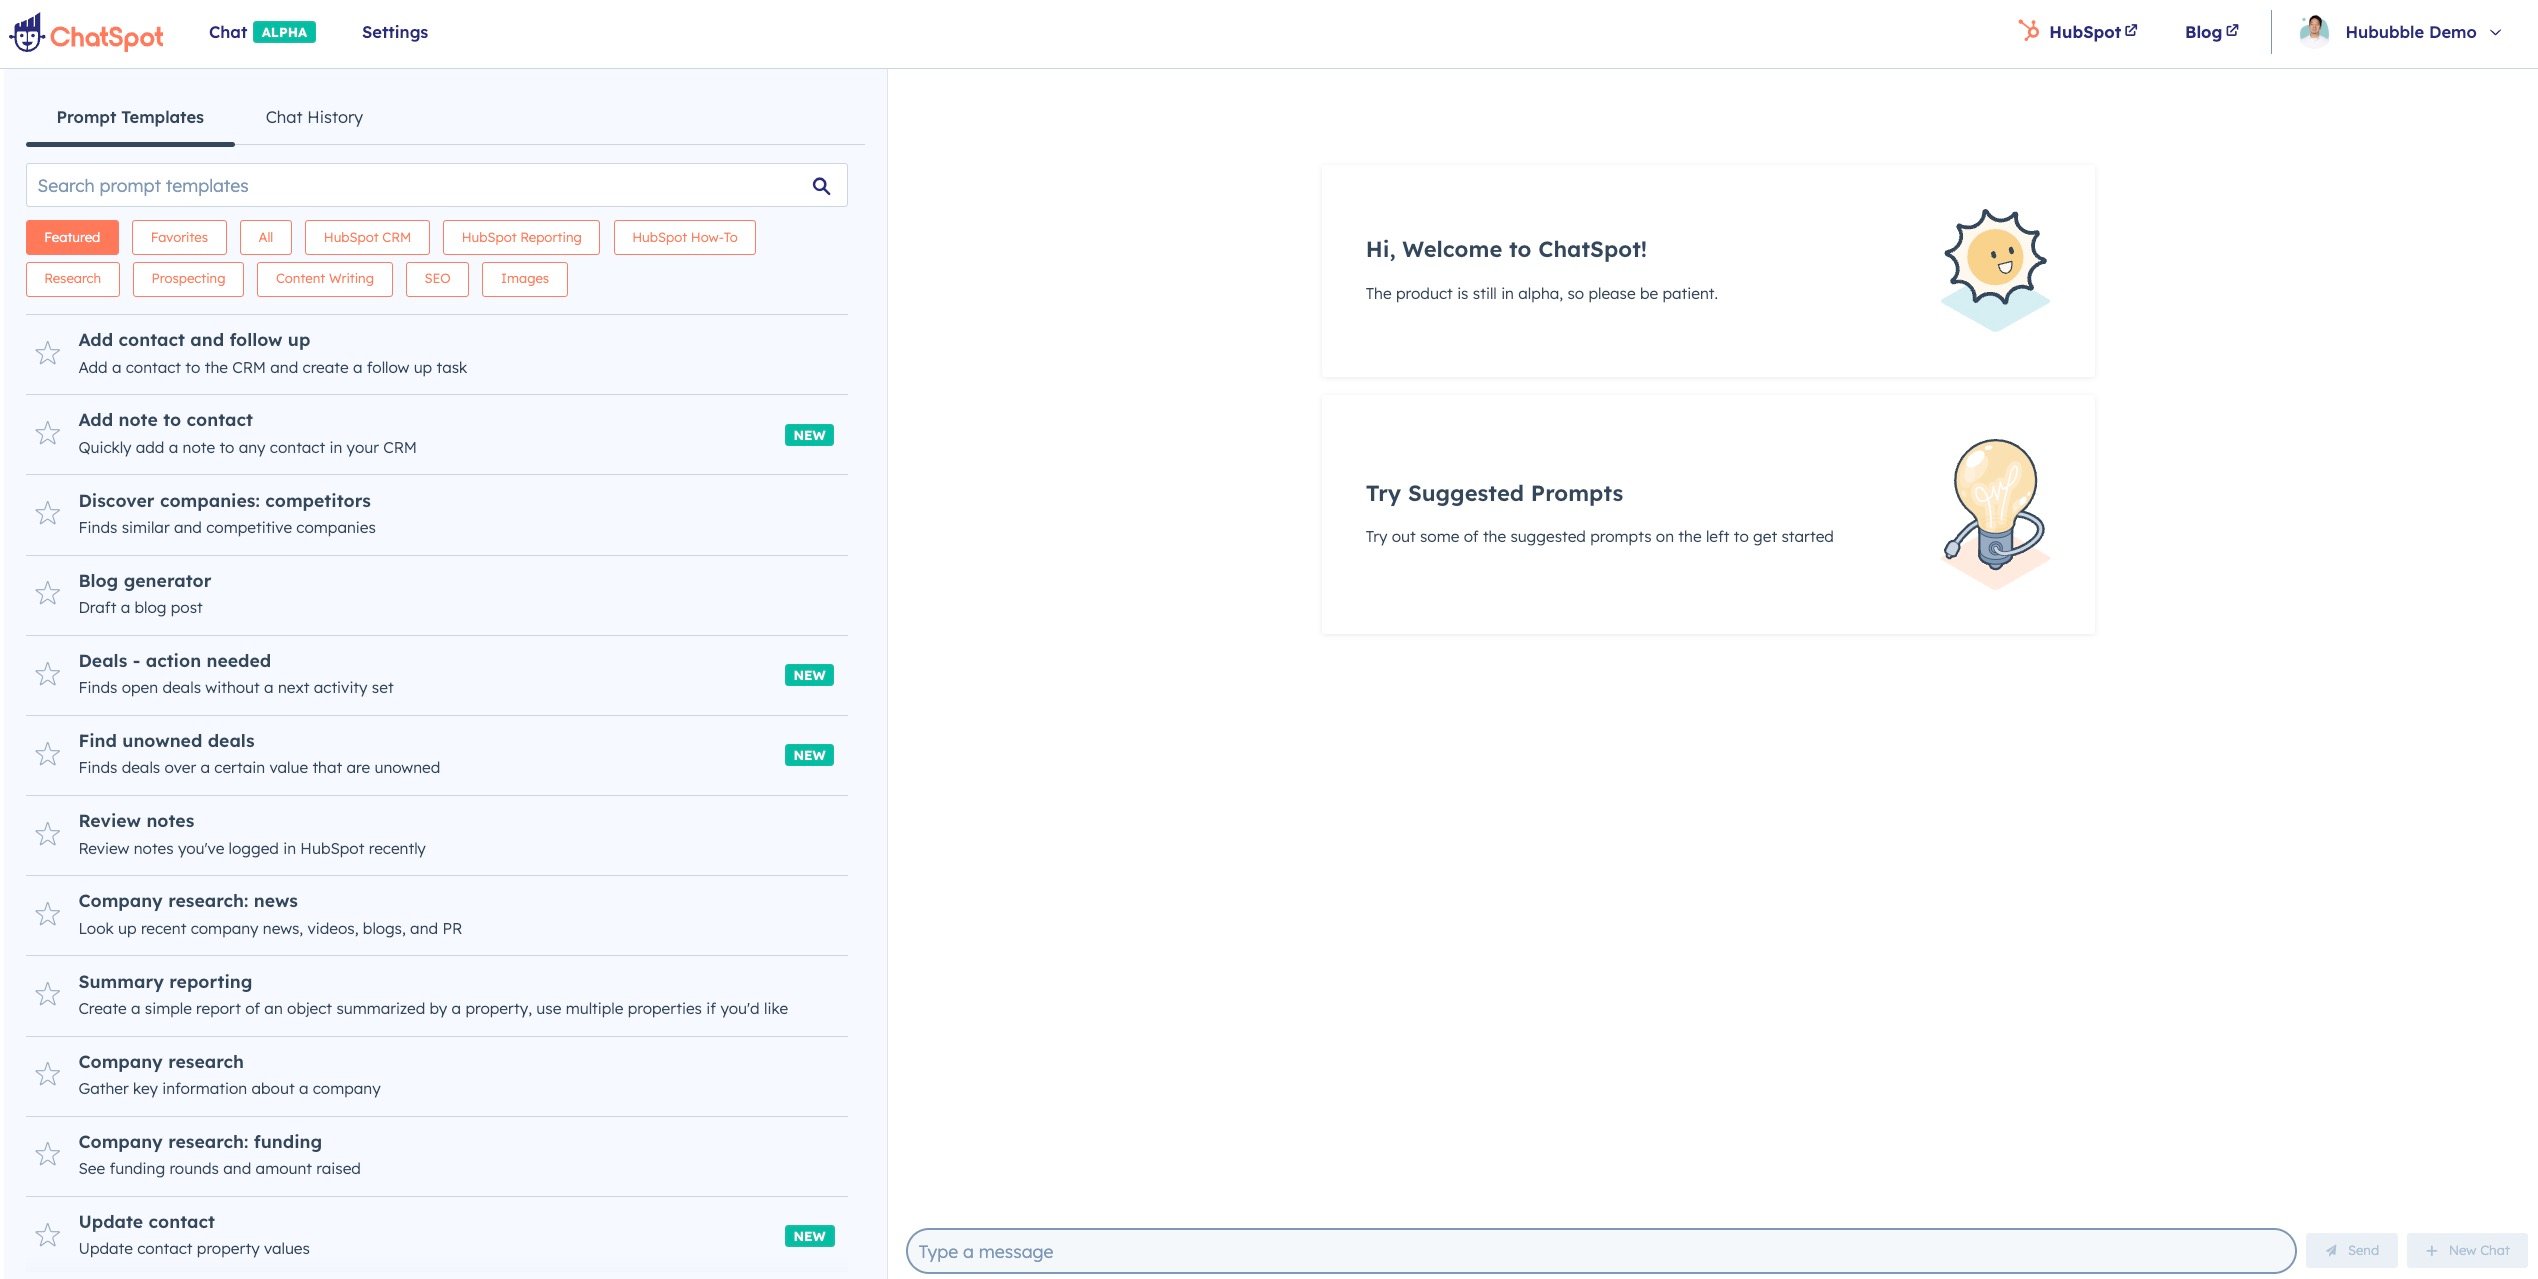Filter templates by HubSpot Reporting
The image size is (2538, 1279).
pyautogui.click(x=521, y=237)
